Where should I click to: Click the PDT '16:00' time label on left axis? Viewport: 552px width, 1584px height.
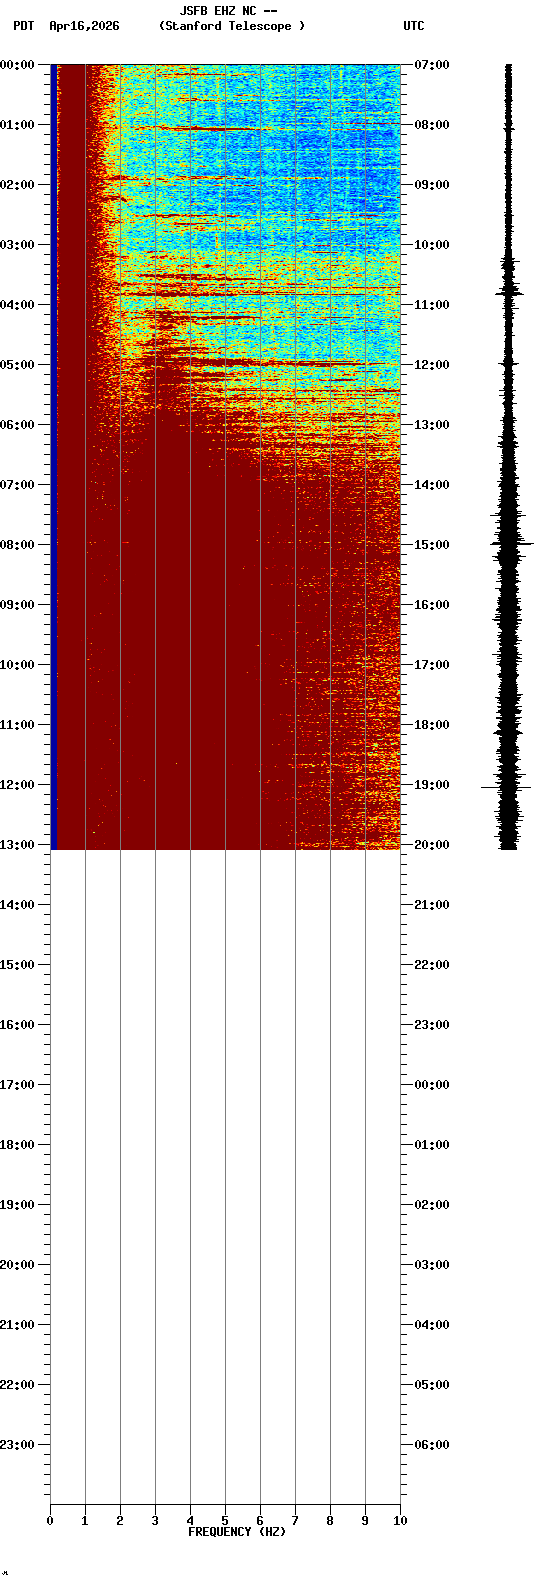point(17,1025)
